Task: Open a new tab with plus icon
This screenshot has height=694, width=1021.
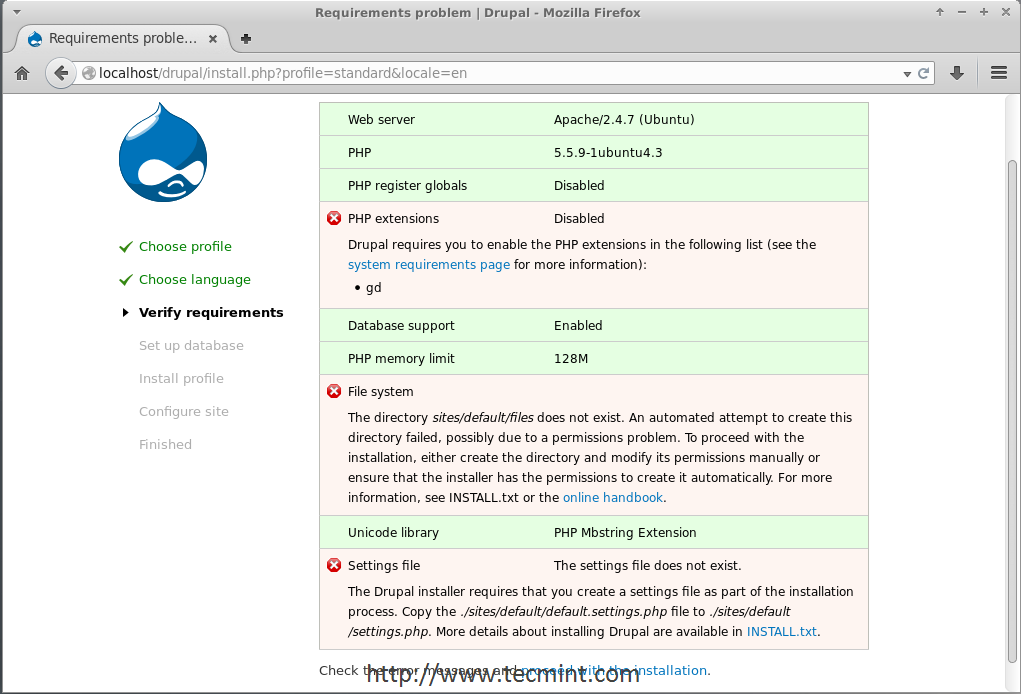Action: (x=245, y=39)
